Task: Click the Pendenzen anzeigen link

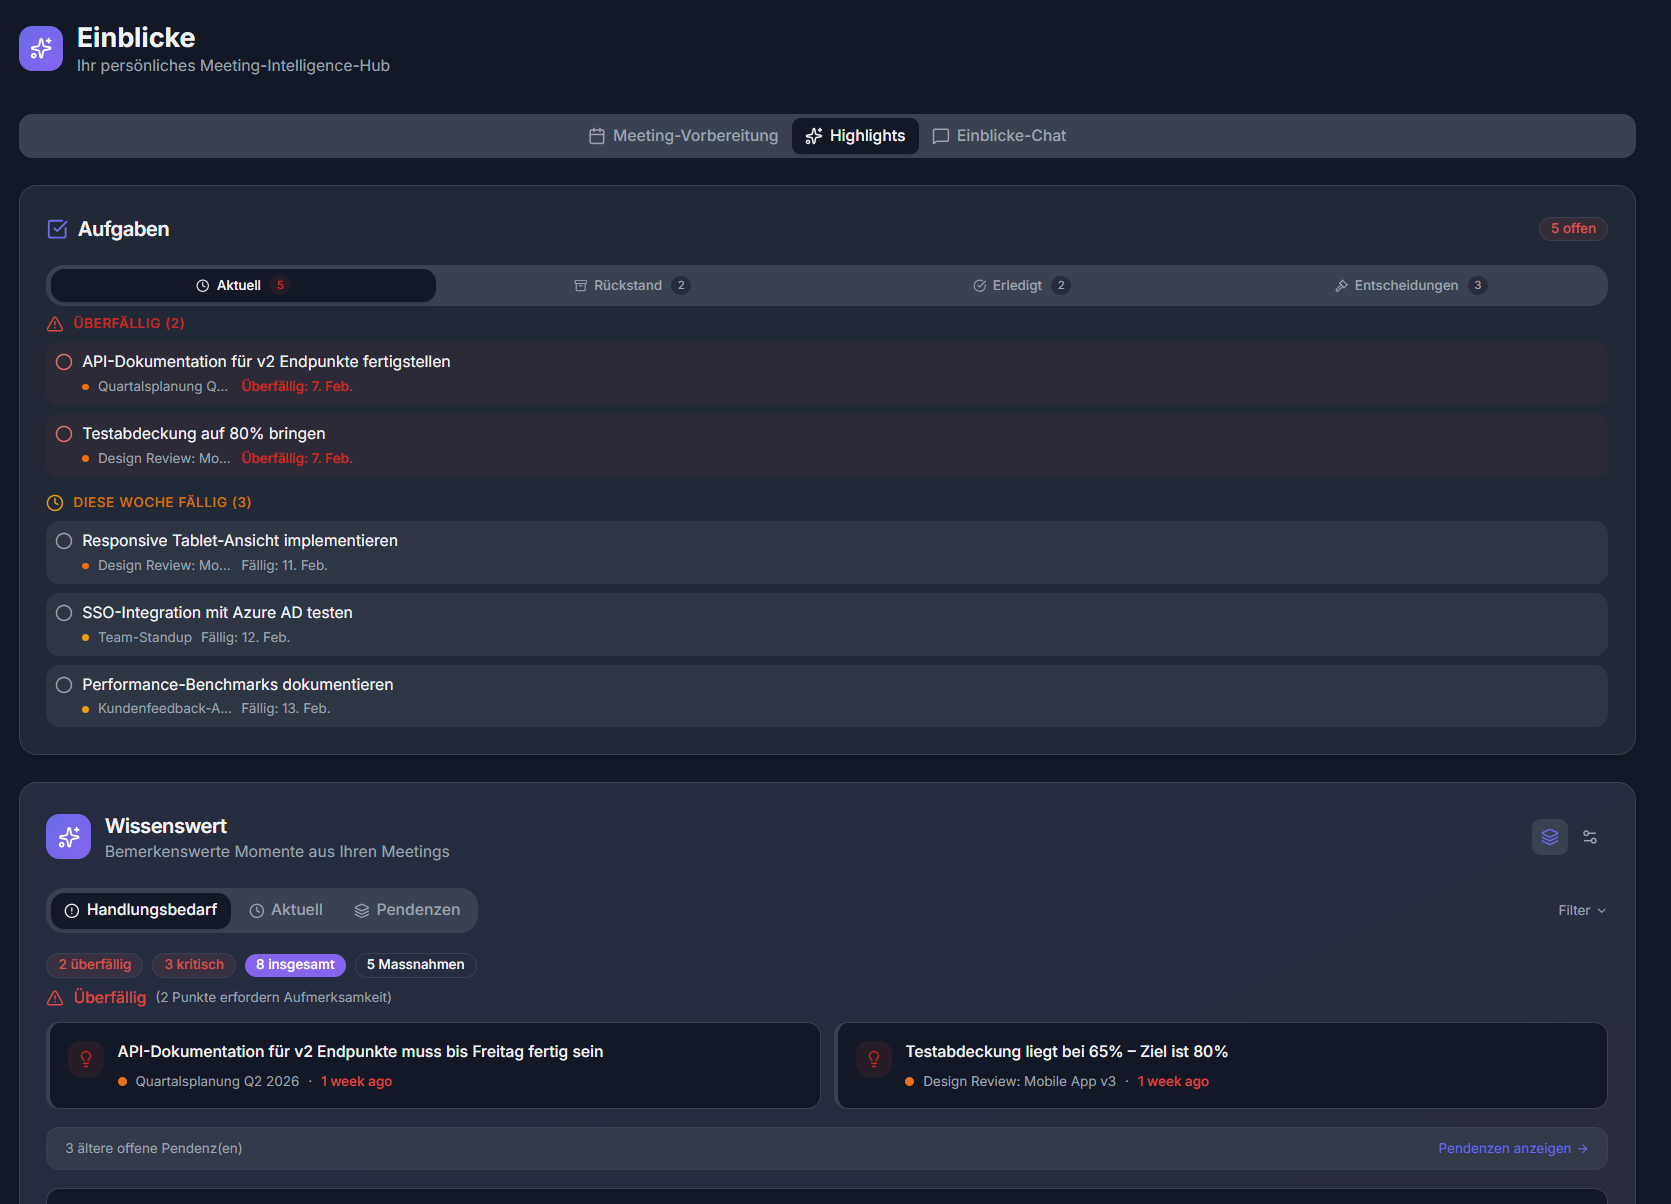Action: (1512, 1149)
